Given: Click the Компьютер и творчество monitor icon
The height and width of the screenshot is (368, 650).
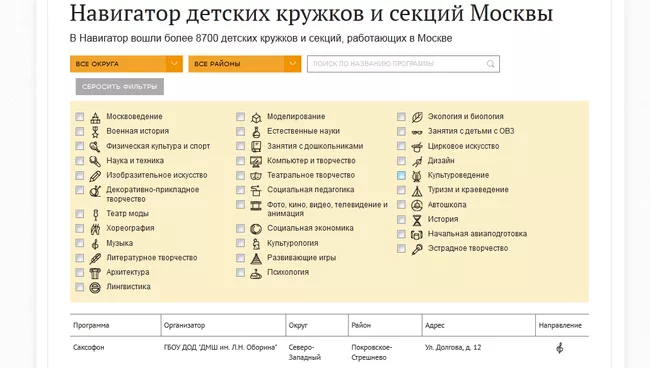Looking at the screenshot, I should coord(256,161).
